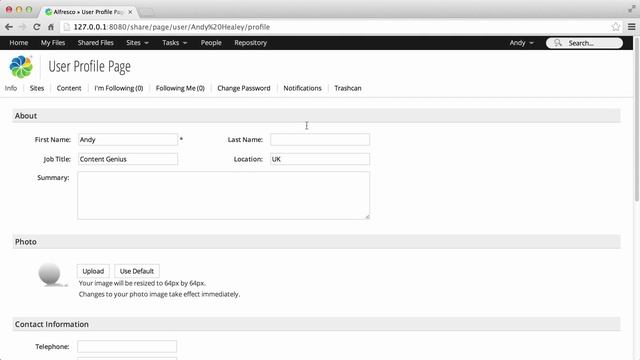Screen dimensions: 640x360
Task: Open My Files
Action: tap(53, 43)
